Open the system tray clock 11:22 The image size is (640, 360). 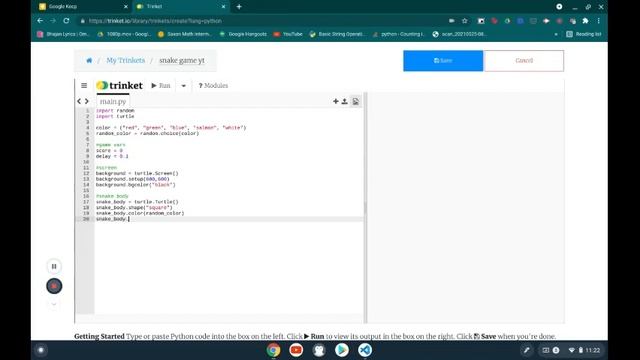pyautogui.click(x=593, y=350)
